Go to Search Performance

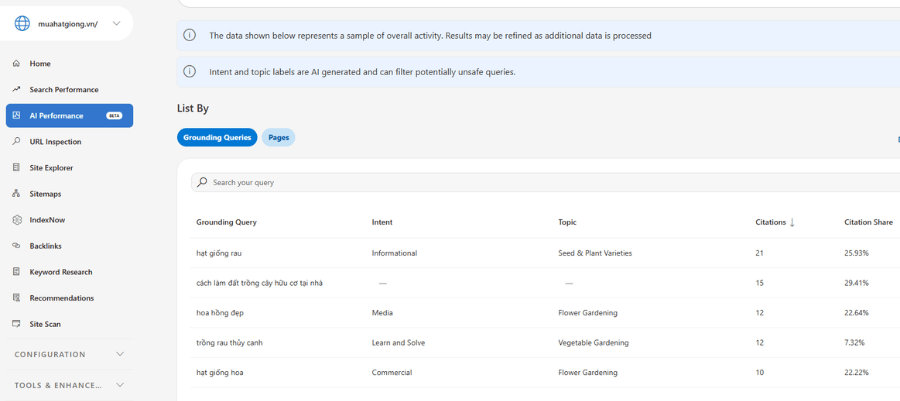click(x=64, y=89)
